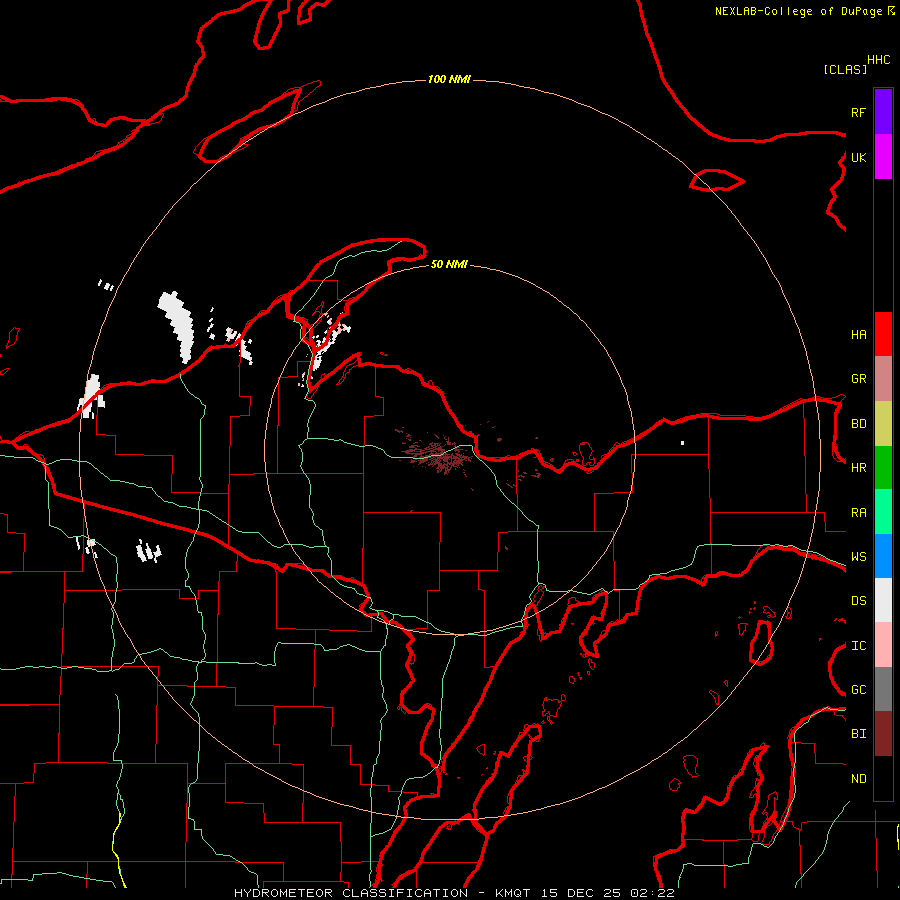The image size is (900, 900).
Task: Click the BD yellow legend swatch
Action: (x=883, y=423)
